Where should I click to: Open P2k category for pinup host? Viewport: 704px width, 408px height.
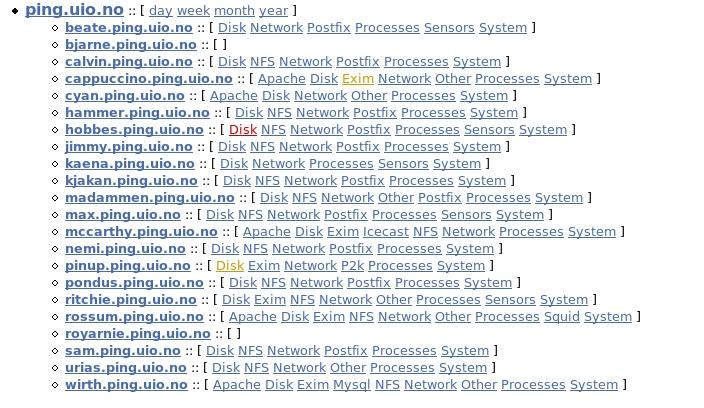(352, 266)
